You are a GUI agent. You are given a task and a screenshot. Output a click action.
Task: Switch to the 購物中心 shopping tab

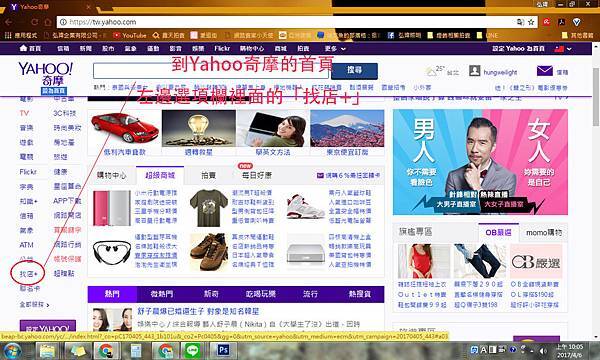[111, 175]
